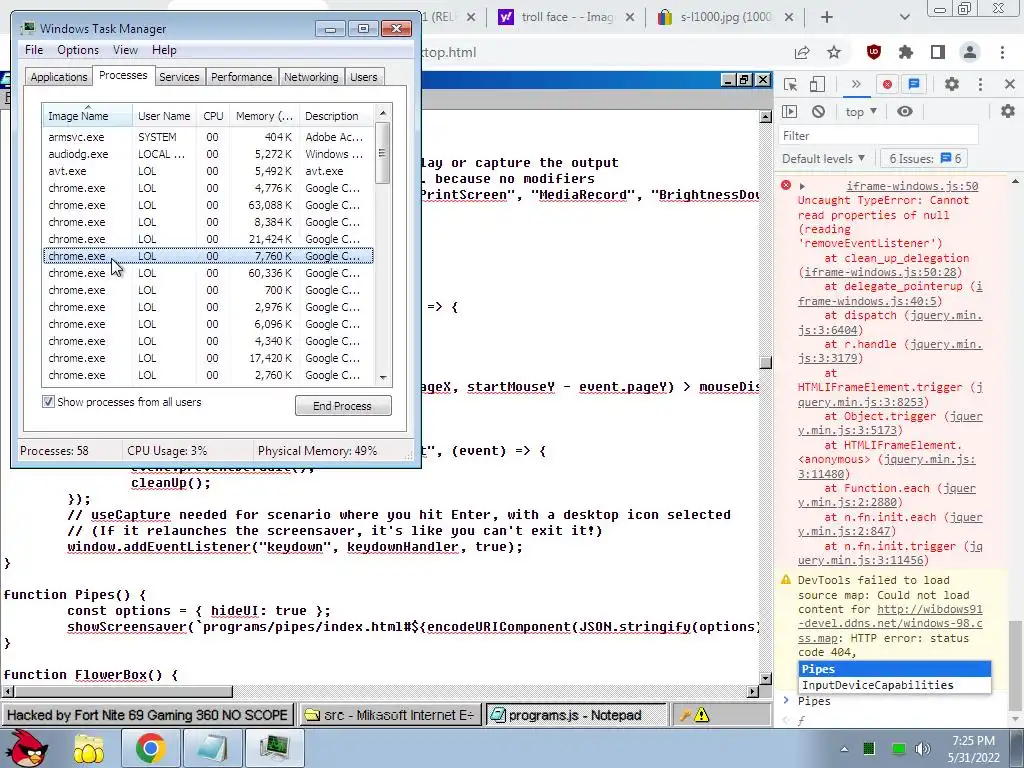Image resolution: width=1024 pixels, height=768 pixels.
Task: Click the console Filter input field
Action: click(878, 136)
